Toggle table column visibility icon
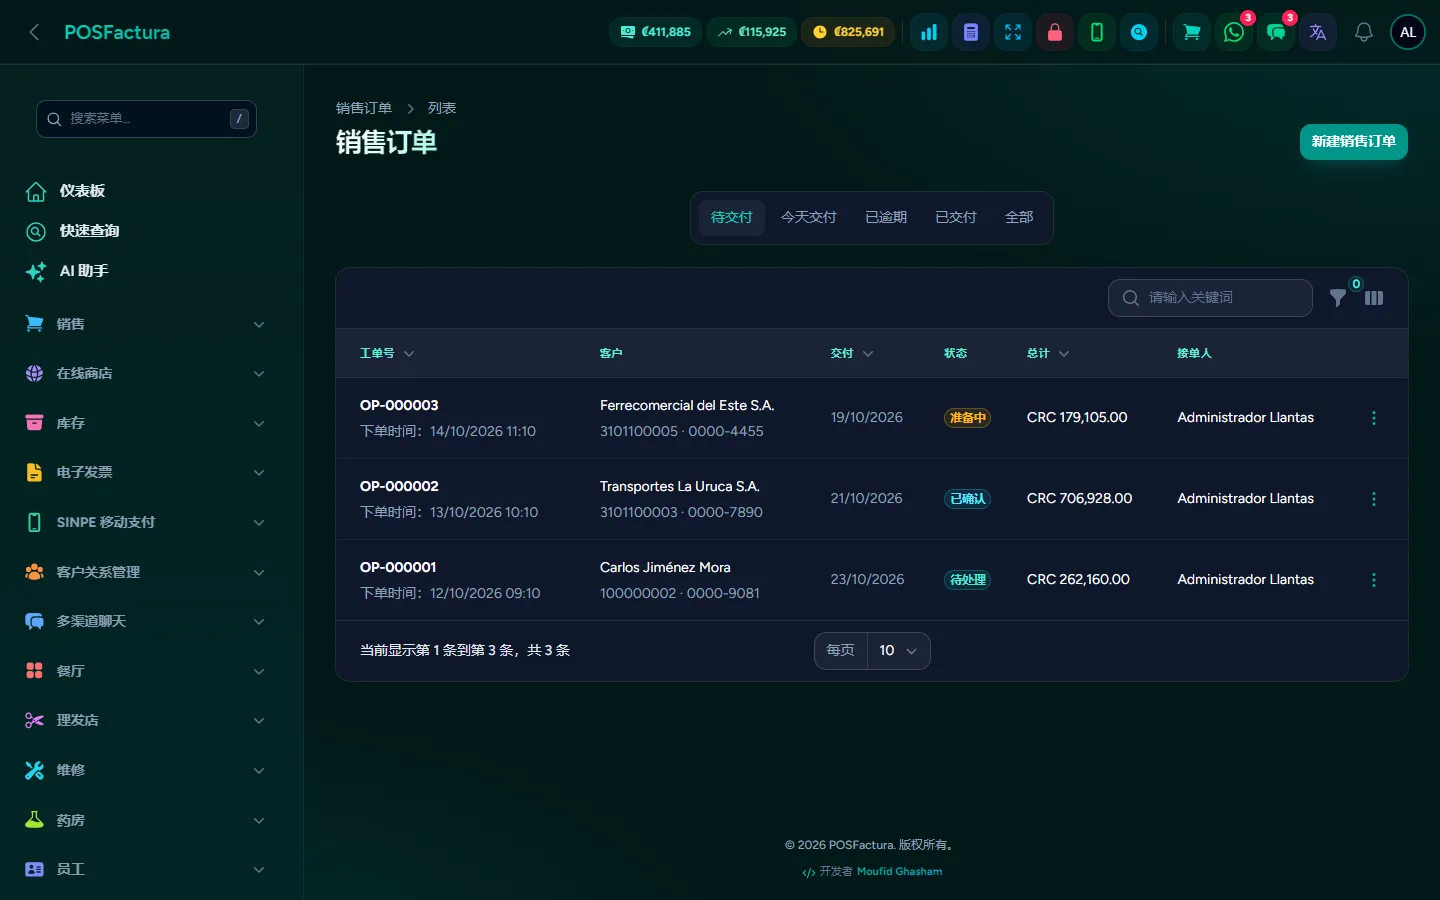 (x=1374, y=298)
